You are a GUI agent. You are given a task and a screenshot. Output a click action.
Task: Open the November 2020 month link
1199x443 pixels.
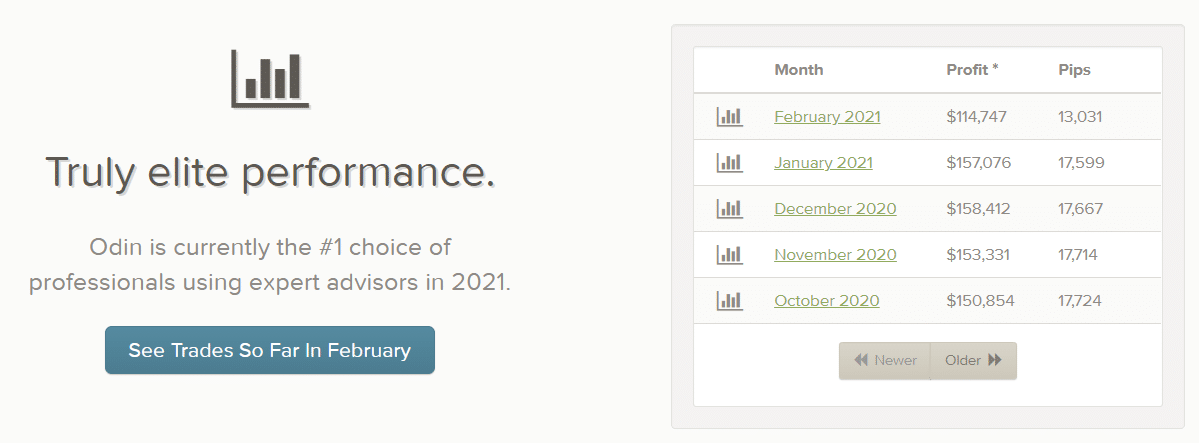[x=835, y=255]
